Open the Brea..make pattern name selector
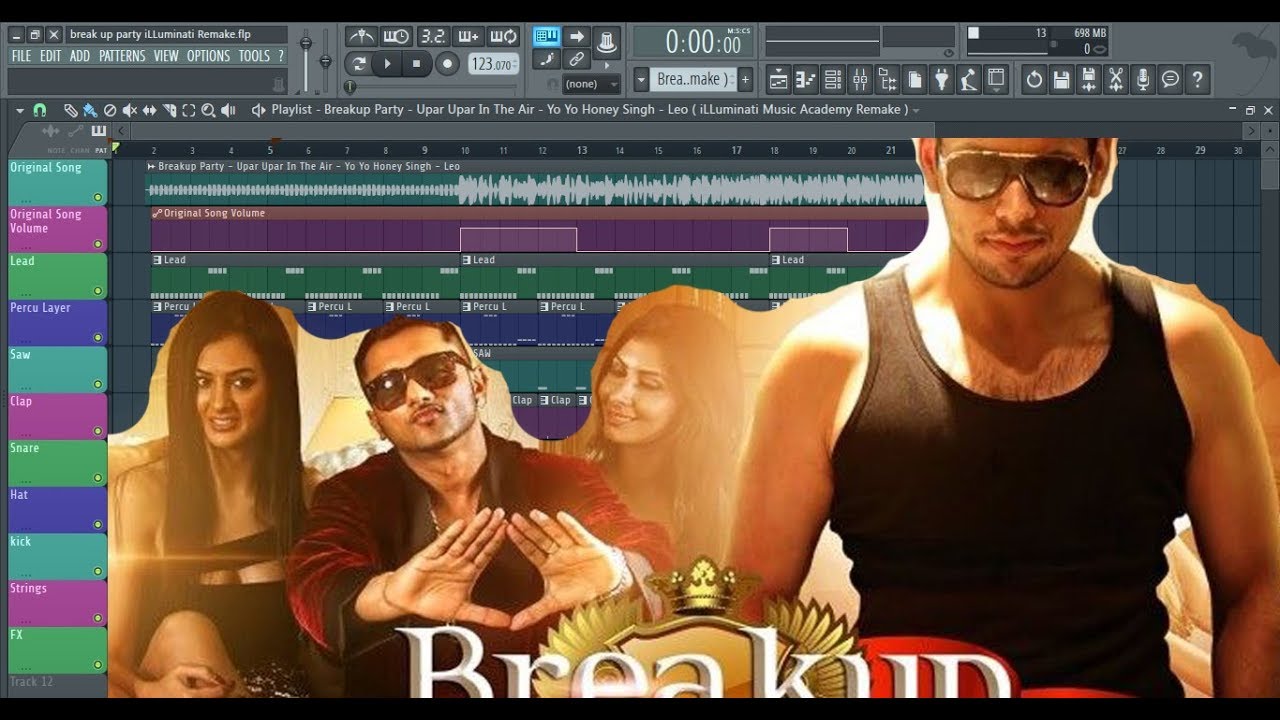 coord(693,80)
